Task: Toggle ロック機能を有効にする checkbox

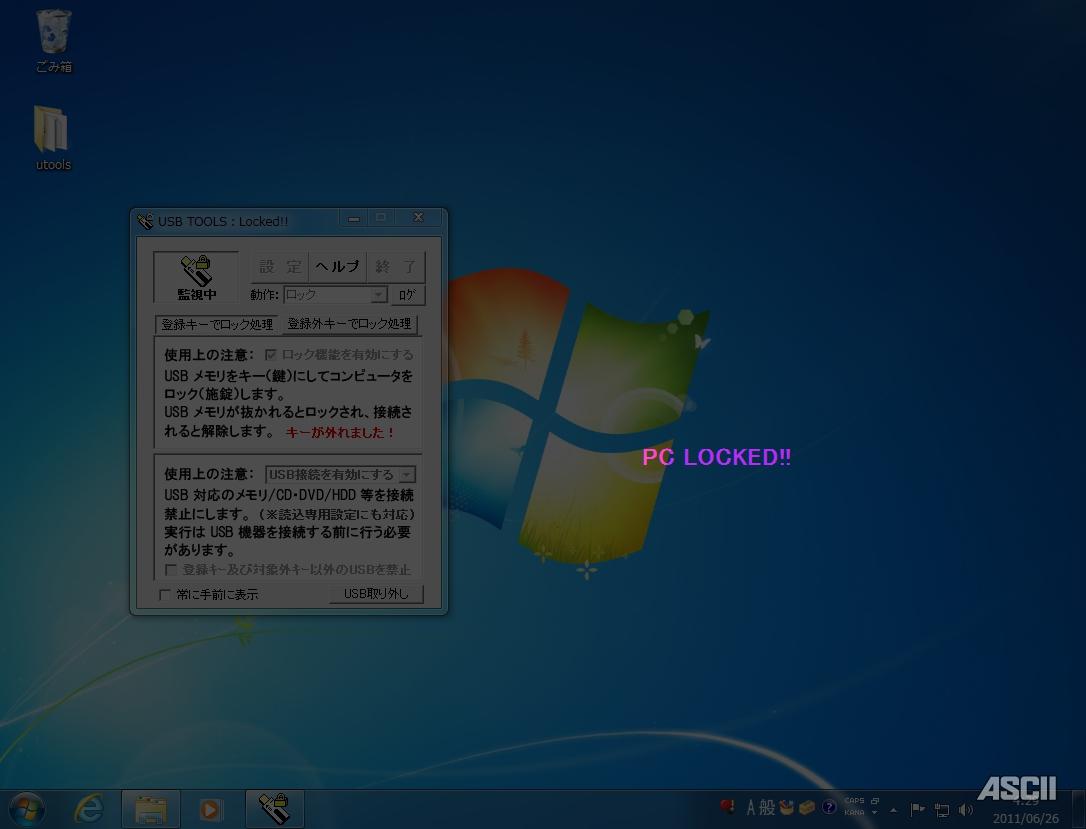Action: pyautogui.click(x=271, y=355)
